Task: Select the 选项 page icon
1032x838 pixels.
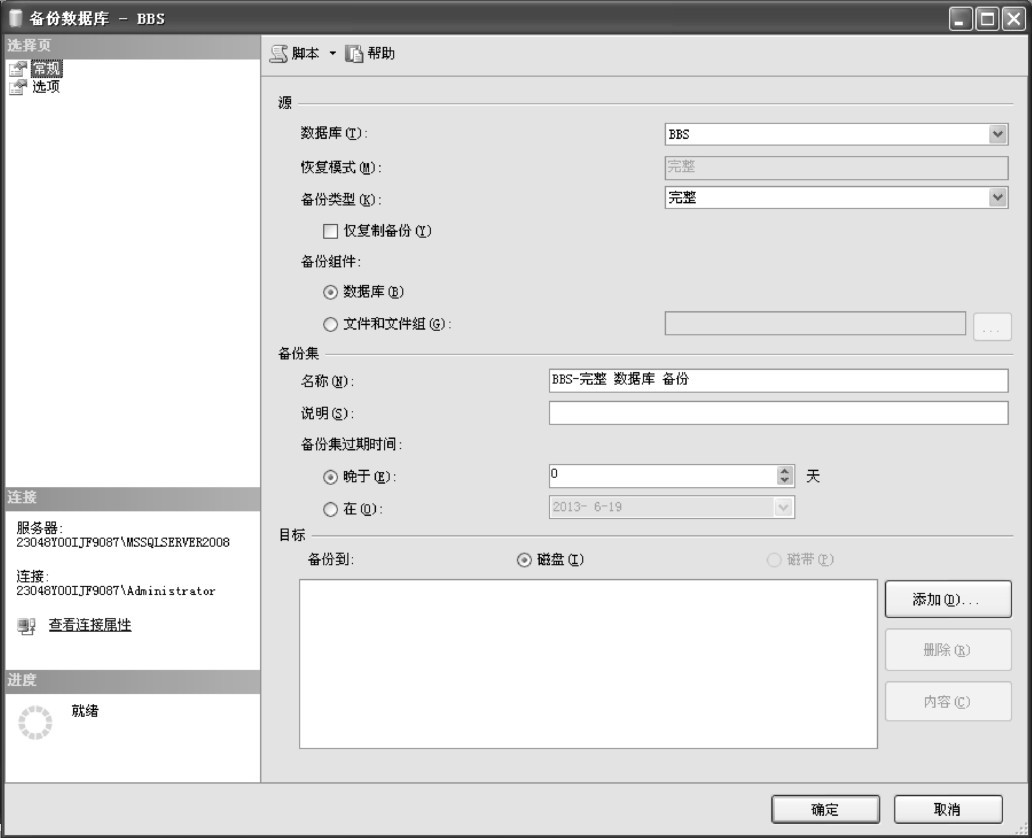Action: 18,87
